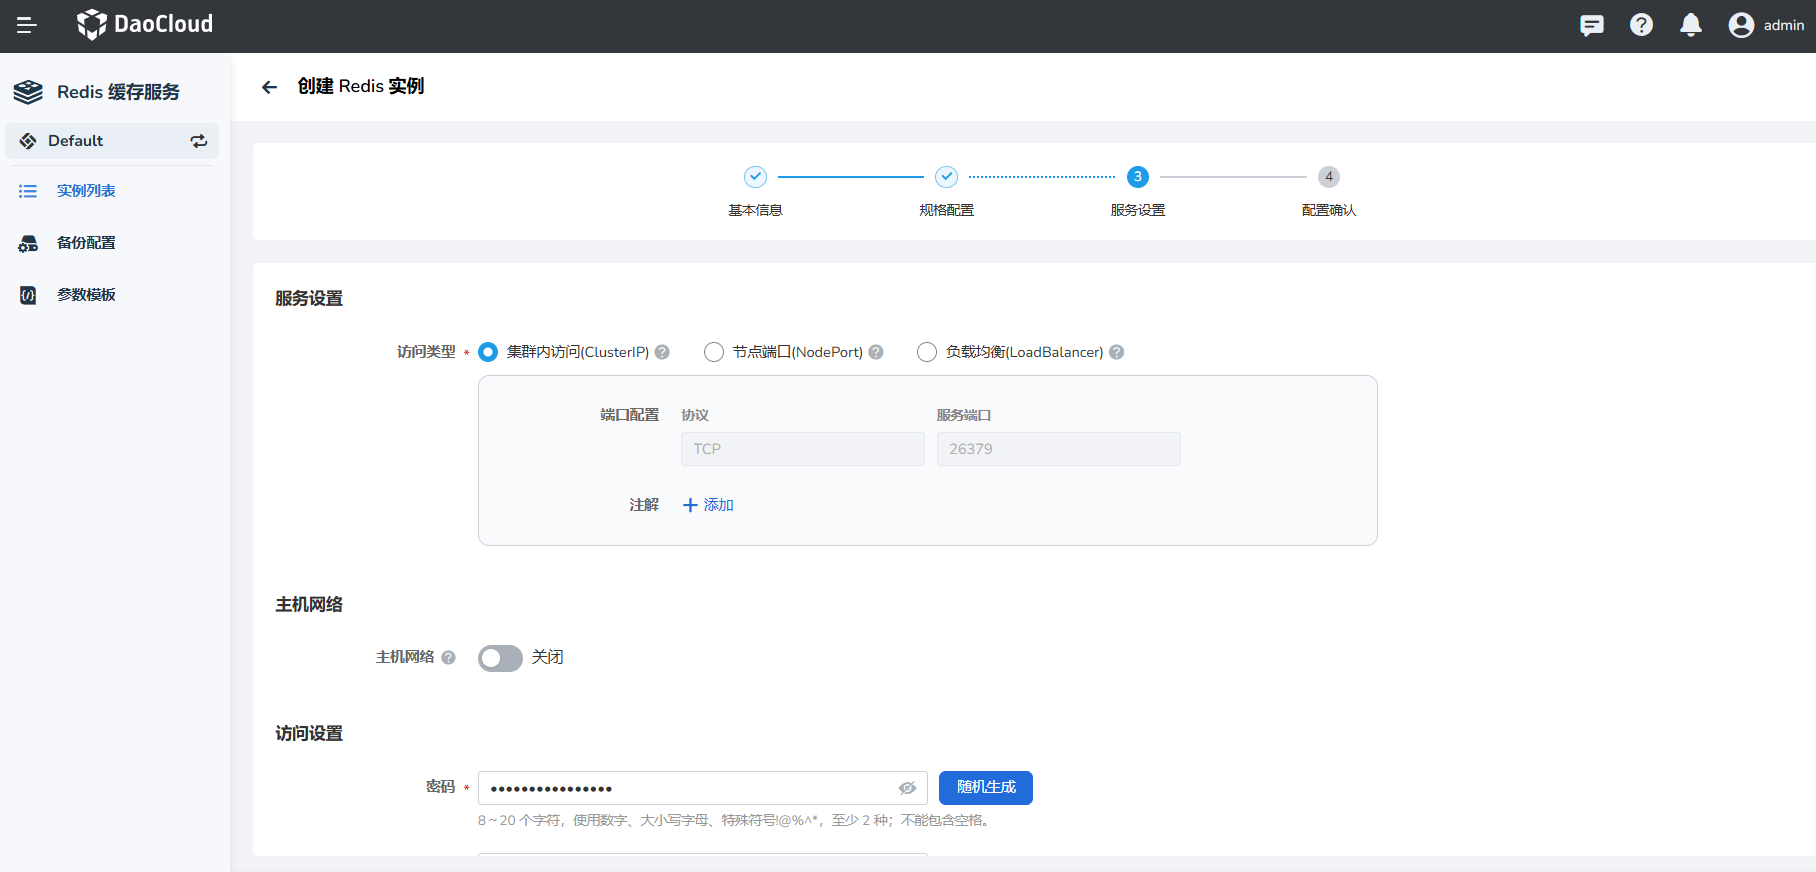Enable the 主机网络 toggle switch
The height and width of the screenshot is (872, 1816).
[x=500, y=658]
